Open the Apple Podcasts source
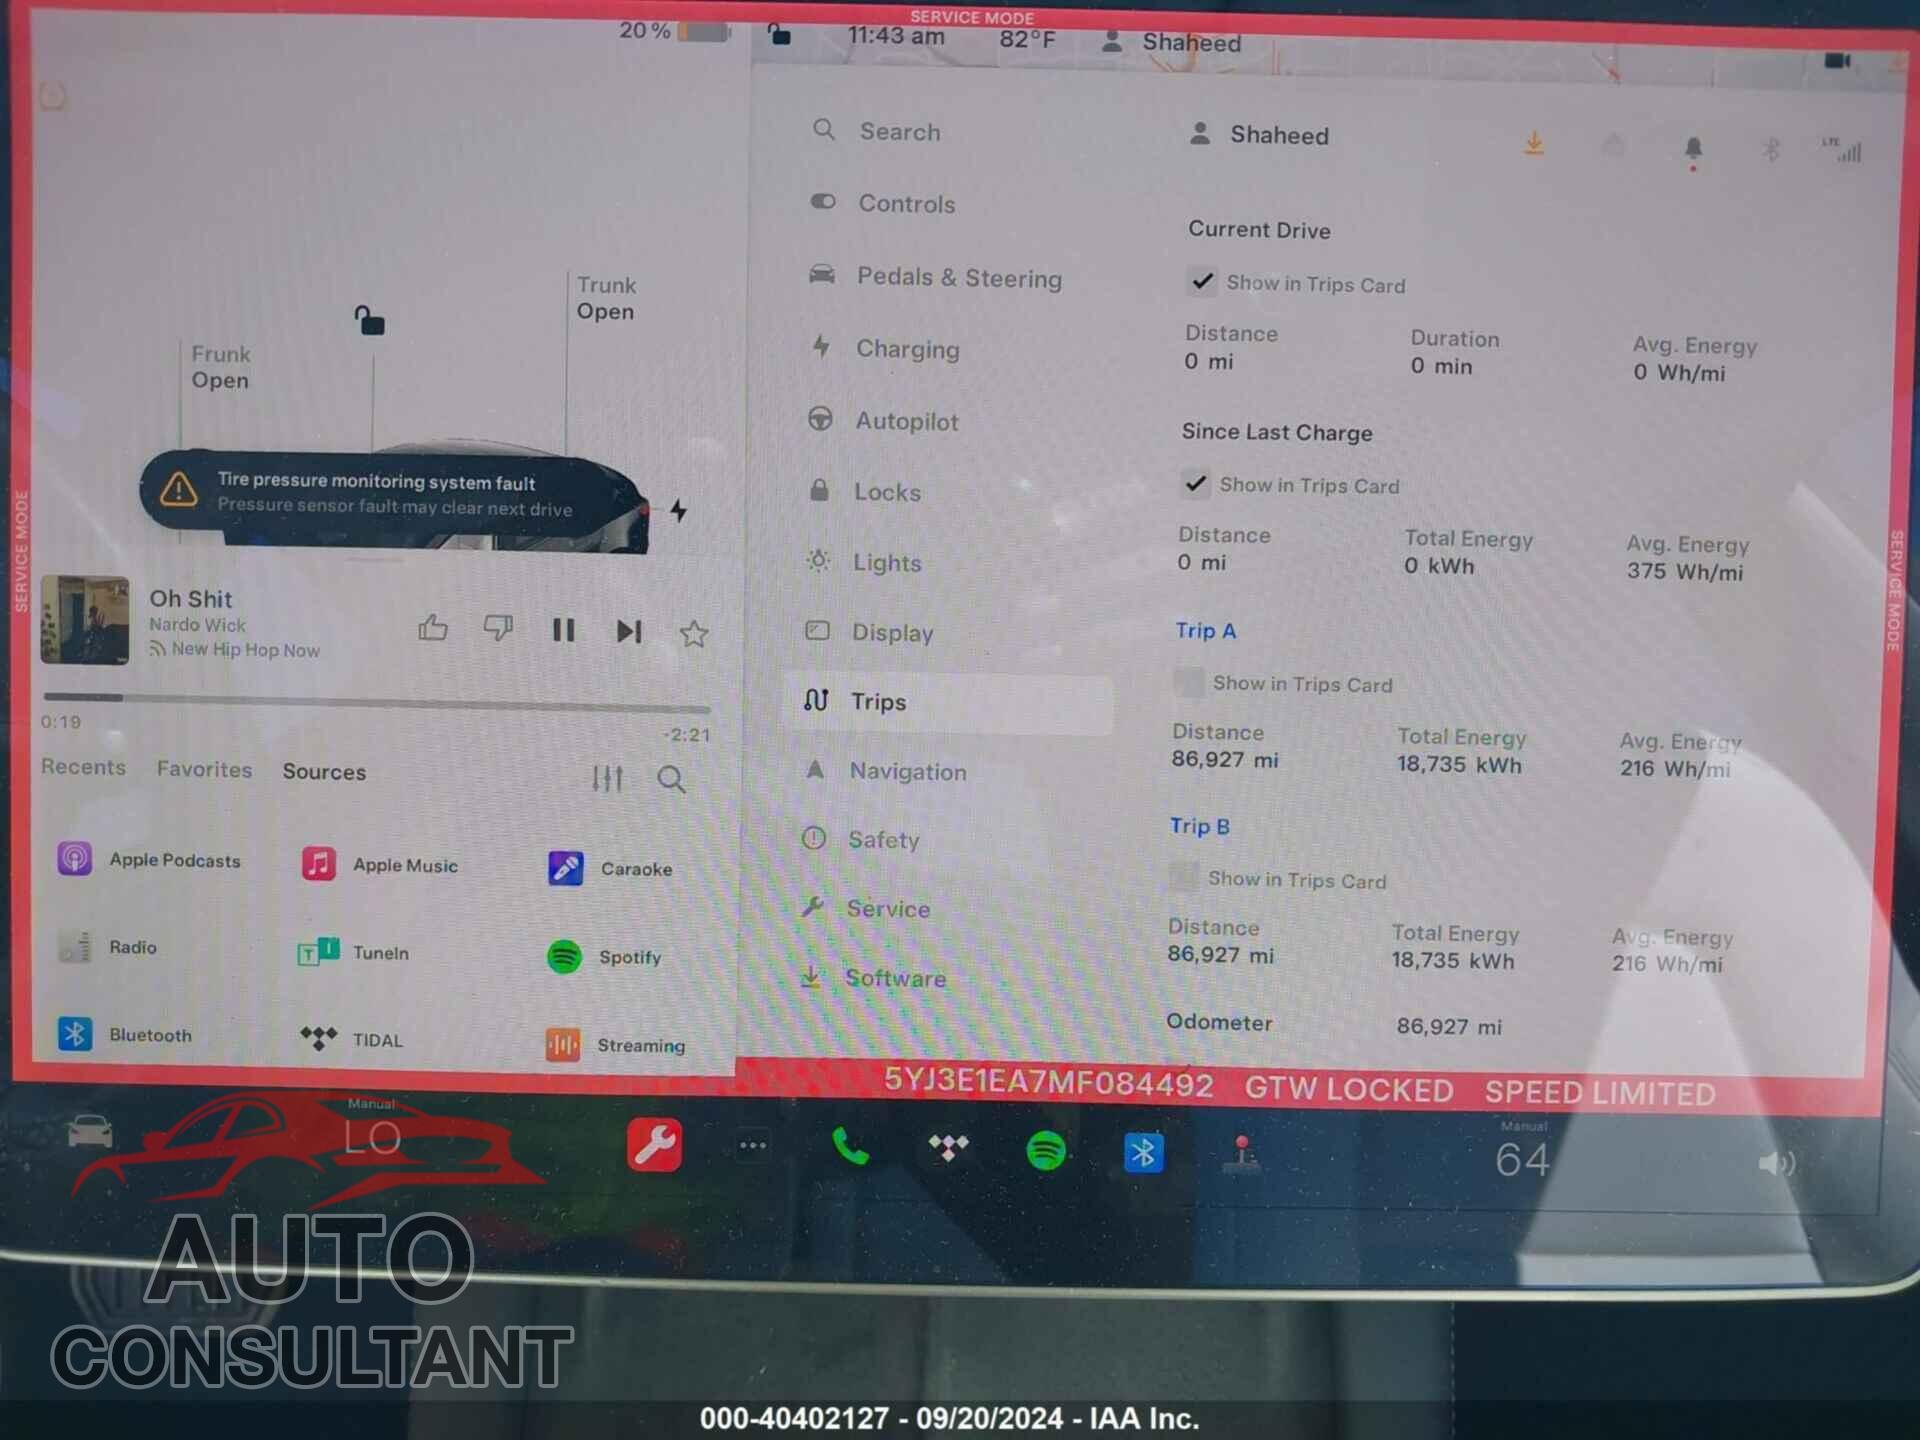Screen dimensions: 1920x1440 point(150,859)
